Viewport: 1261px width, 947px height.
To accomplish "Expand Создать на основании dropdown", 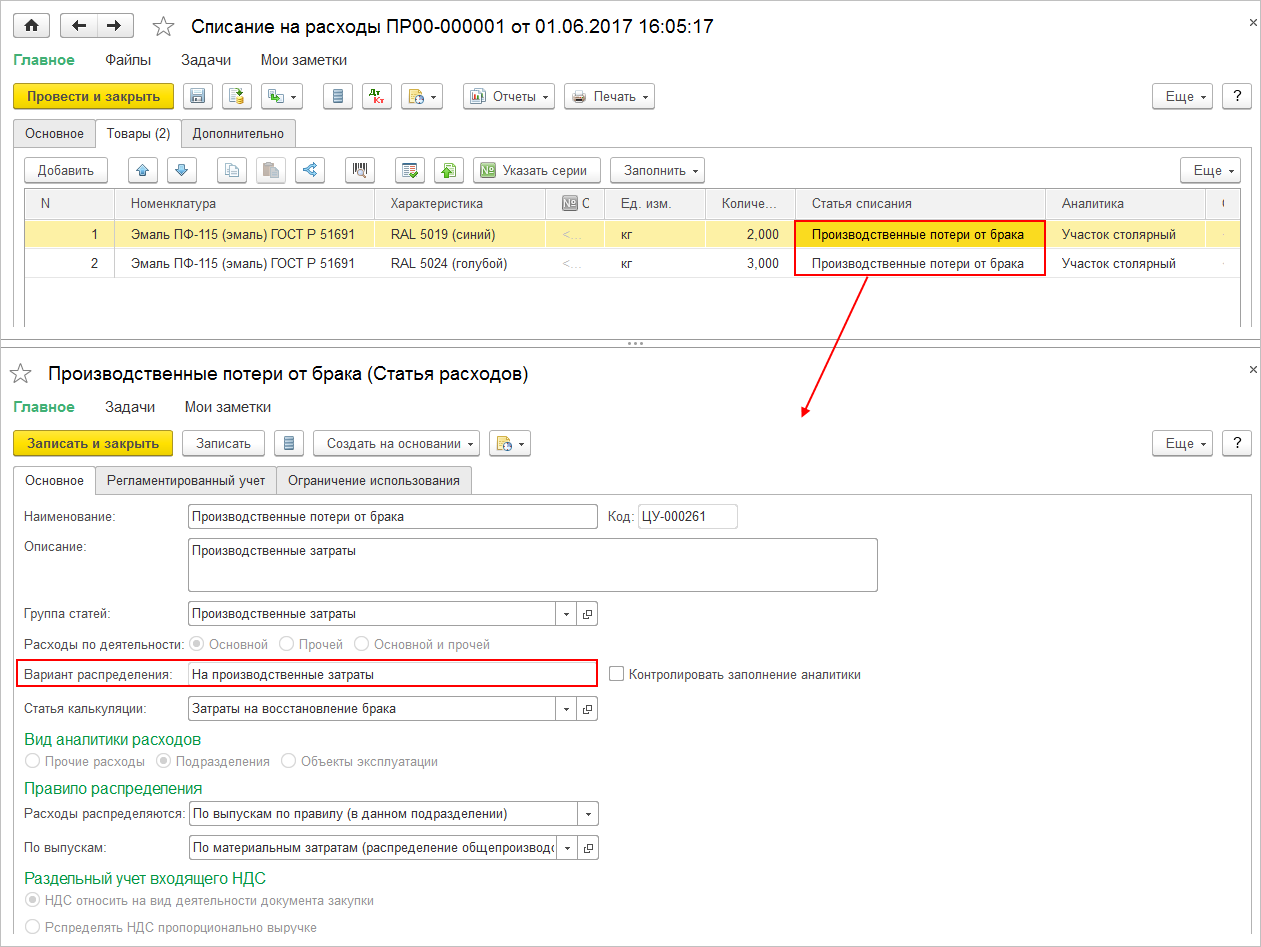I will [397, 443].
